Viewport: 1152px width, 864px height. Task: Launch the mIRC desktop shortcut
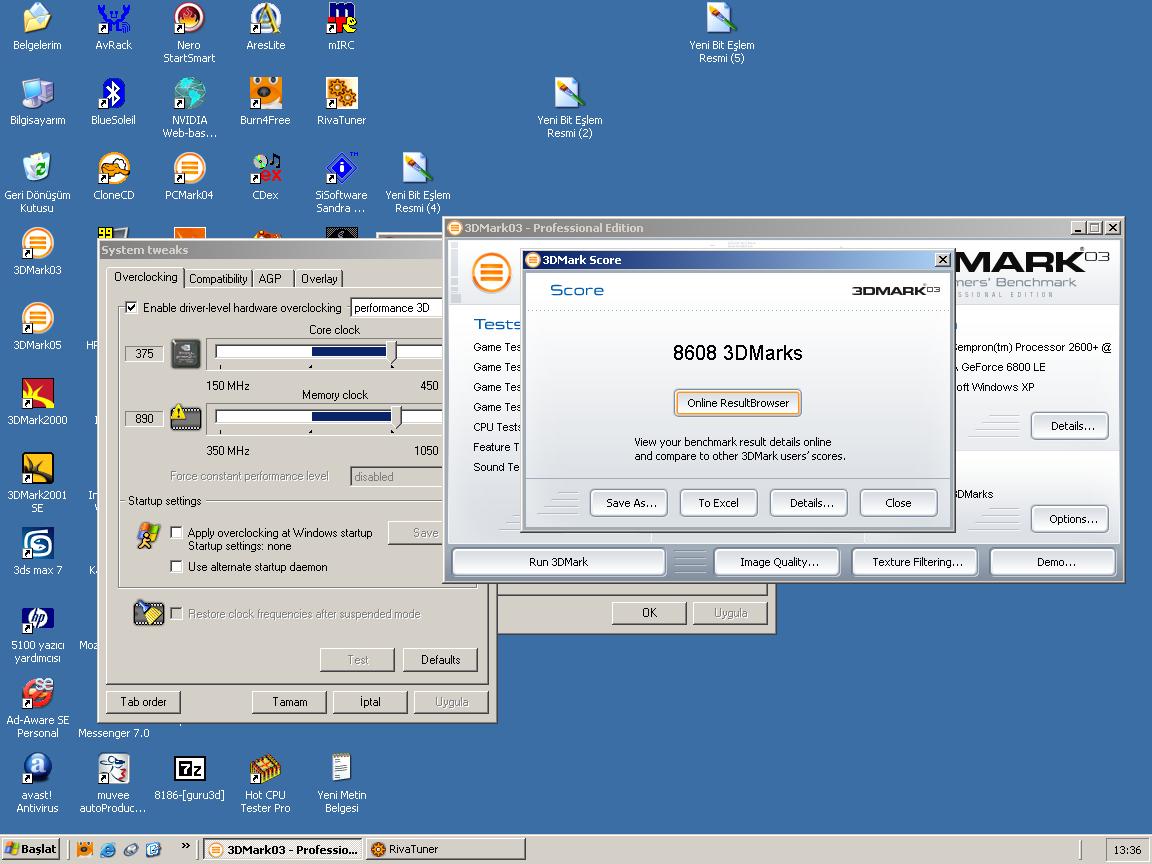click(342, 20)
